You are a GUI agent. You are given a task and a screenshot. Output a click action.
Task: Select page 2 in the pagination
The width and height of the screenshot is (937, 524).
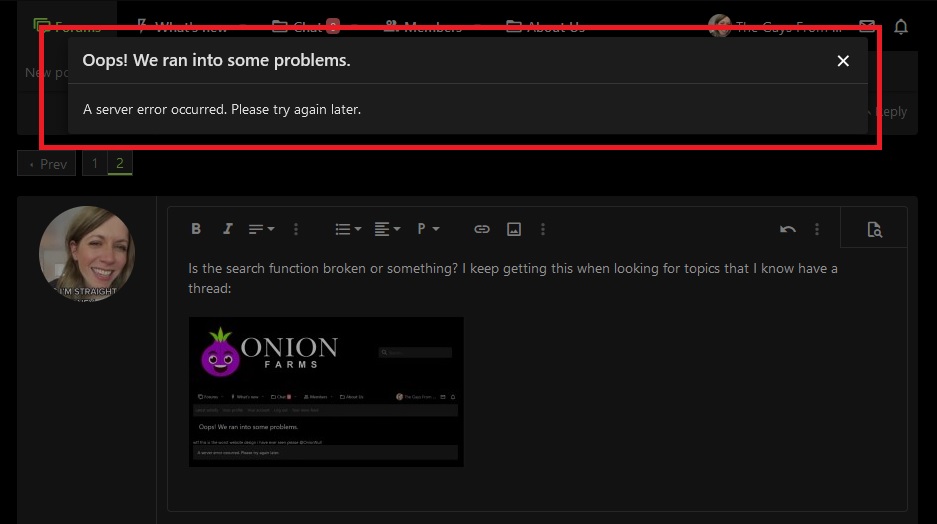(120, 163)
